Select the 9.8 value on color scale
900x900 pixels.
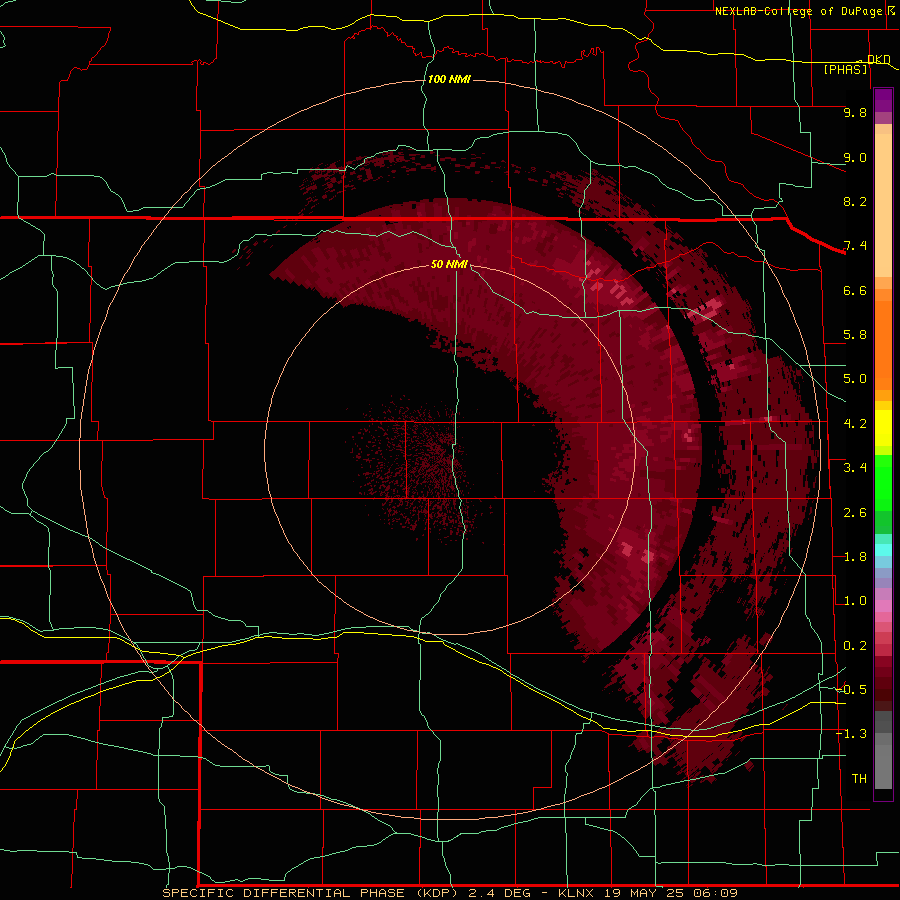point(855,112)
